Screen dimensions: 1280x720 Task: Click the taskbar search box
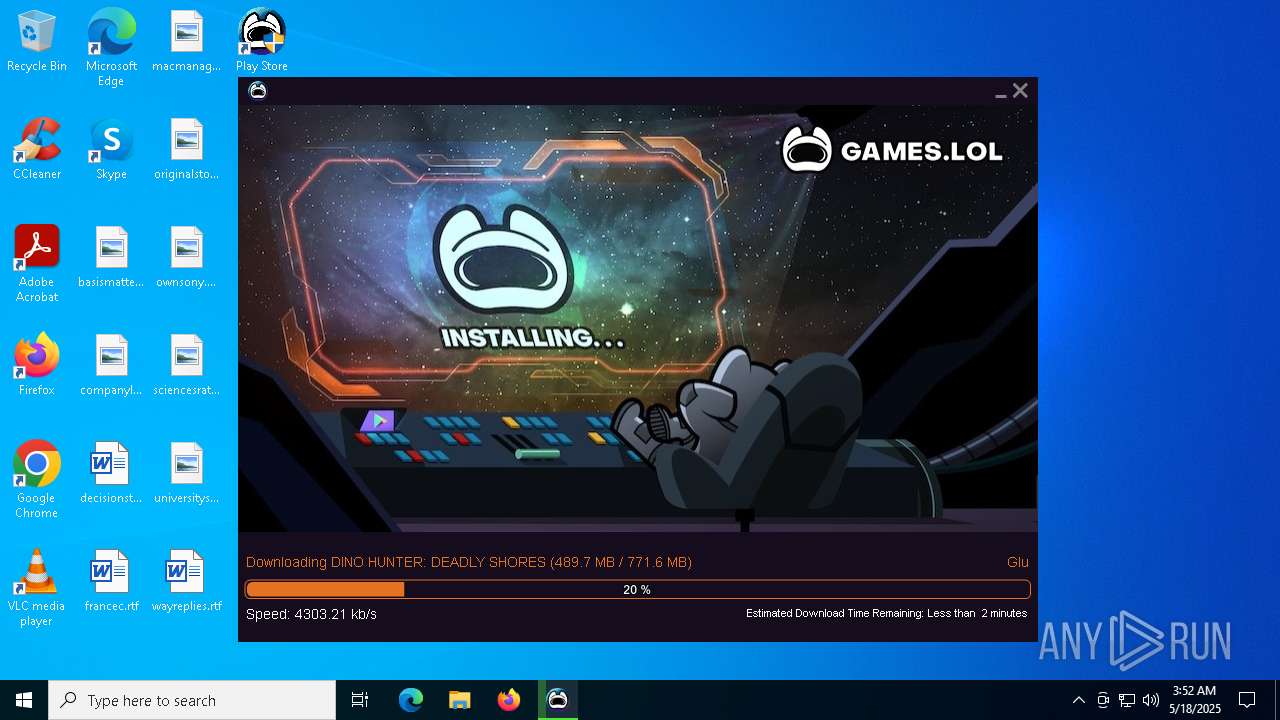[x=192, y=700]
